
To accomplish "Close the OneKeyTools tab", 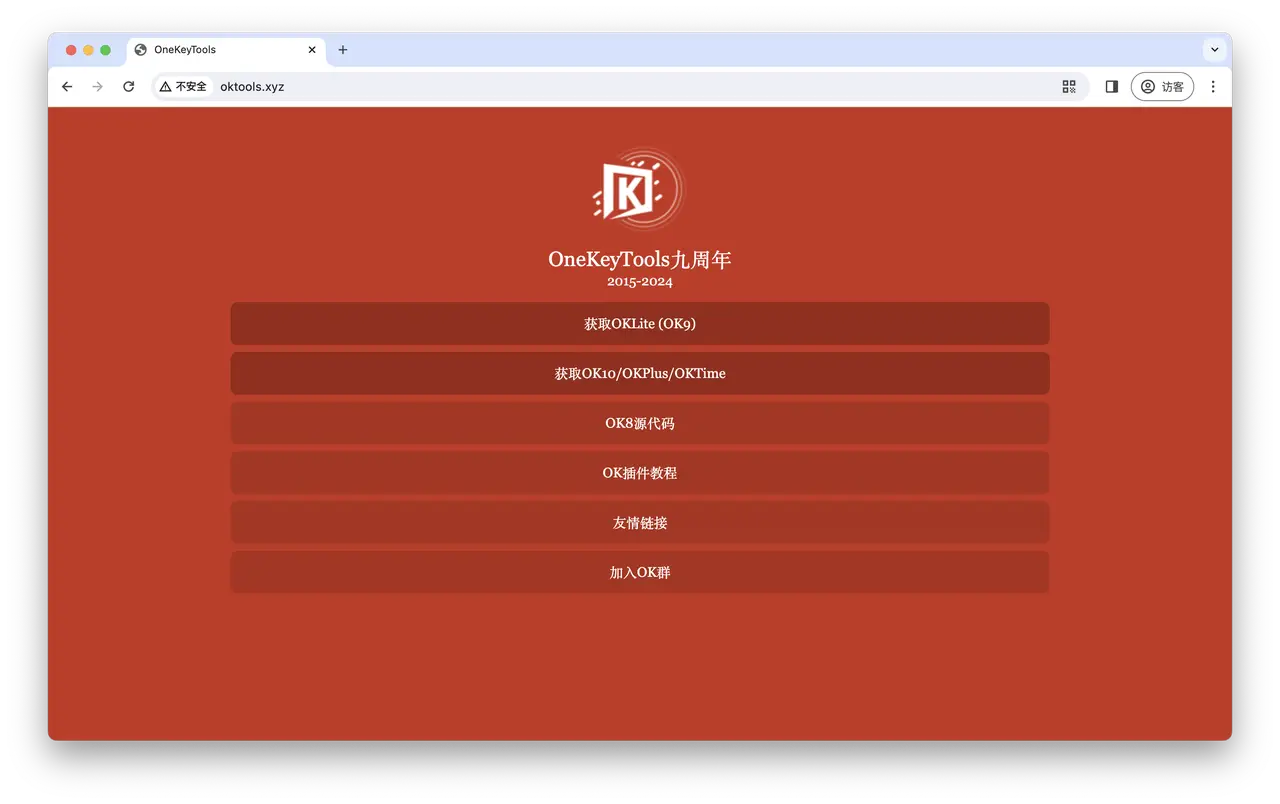I will 312,50.
